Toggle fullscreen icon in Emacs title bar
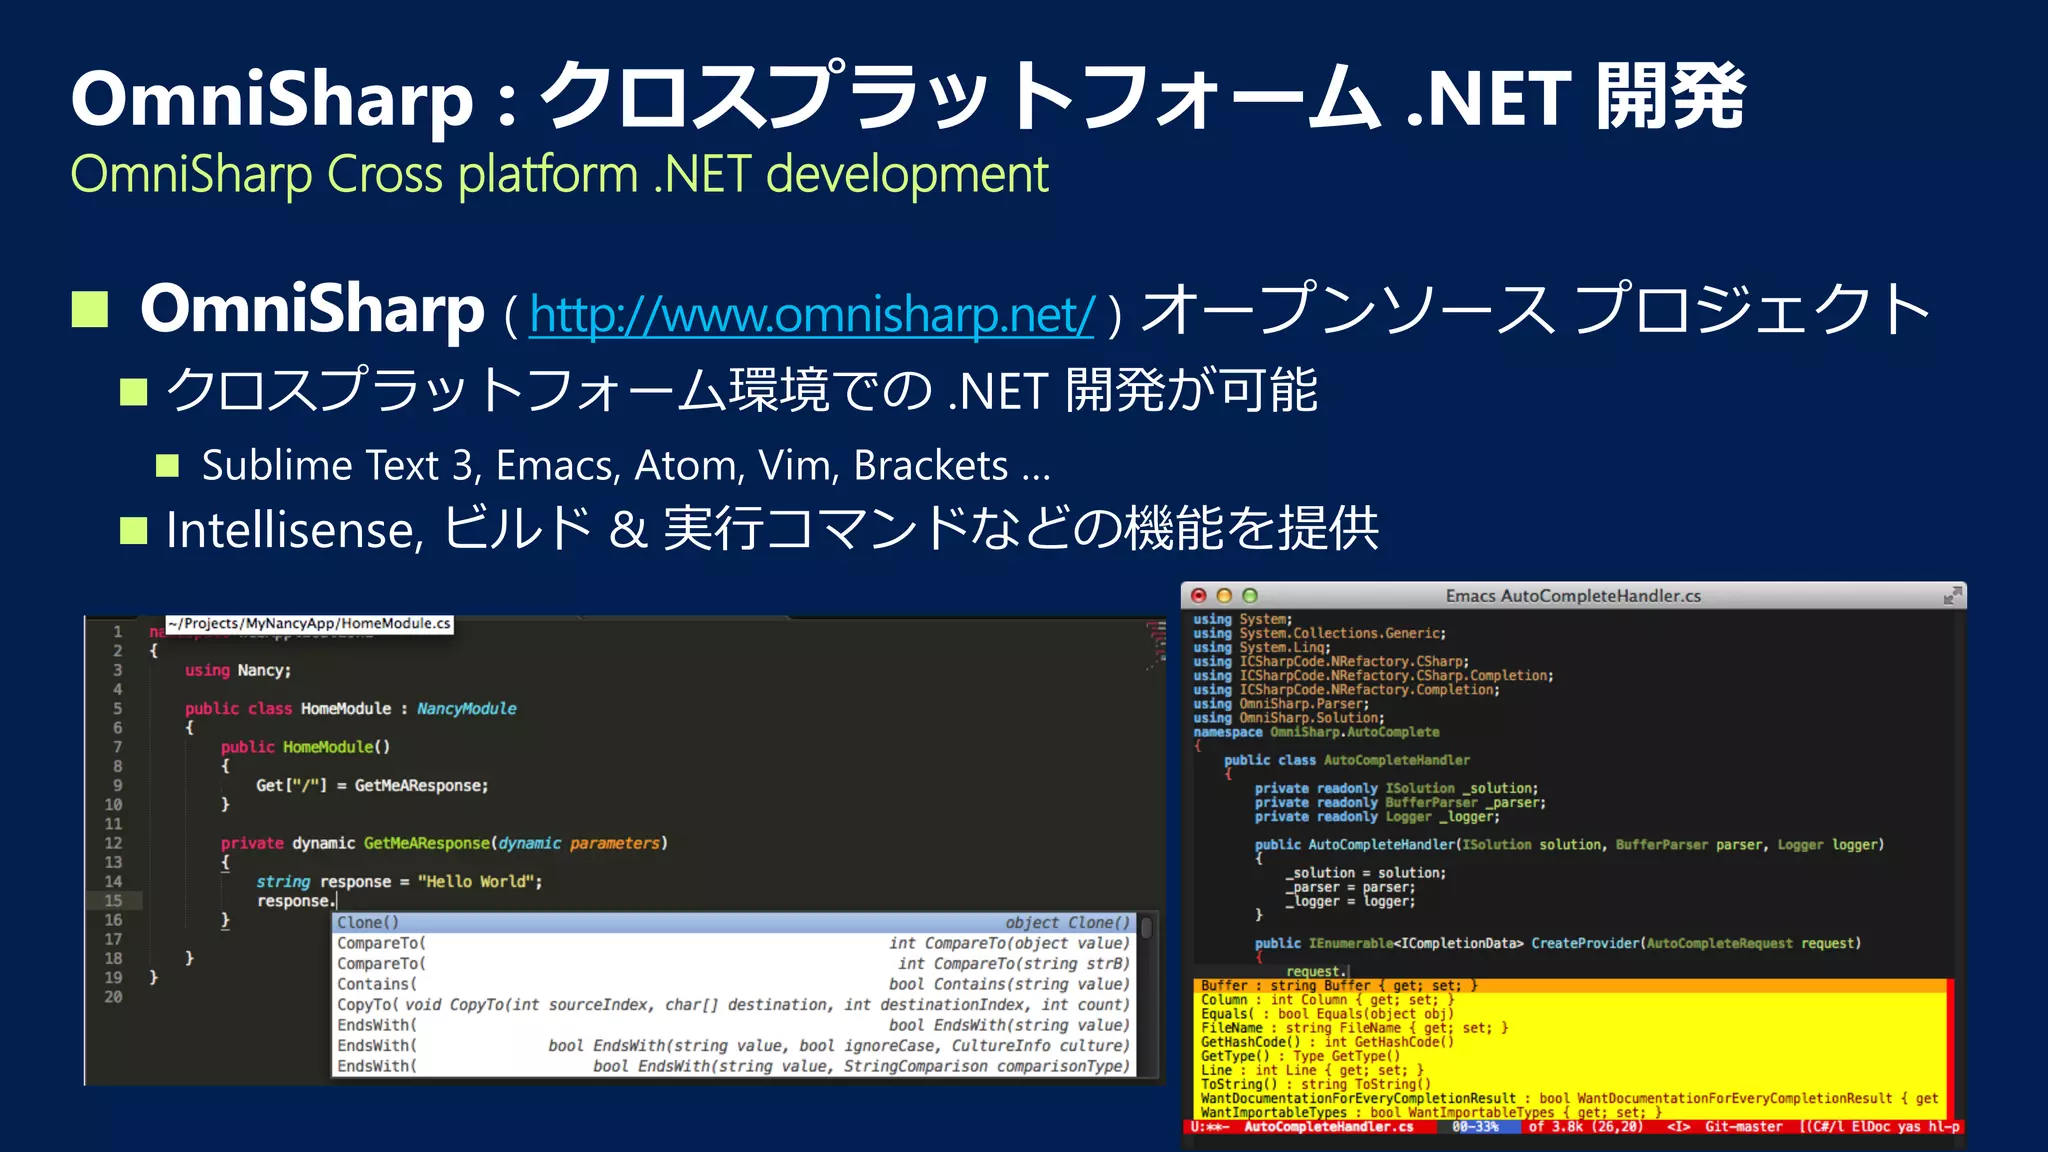This screenshot has height=1152, width=2048. coord(1952,596)
